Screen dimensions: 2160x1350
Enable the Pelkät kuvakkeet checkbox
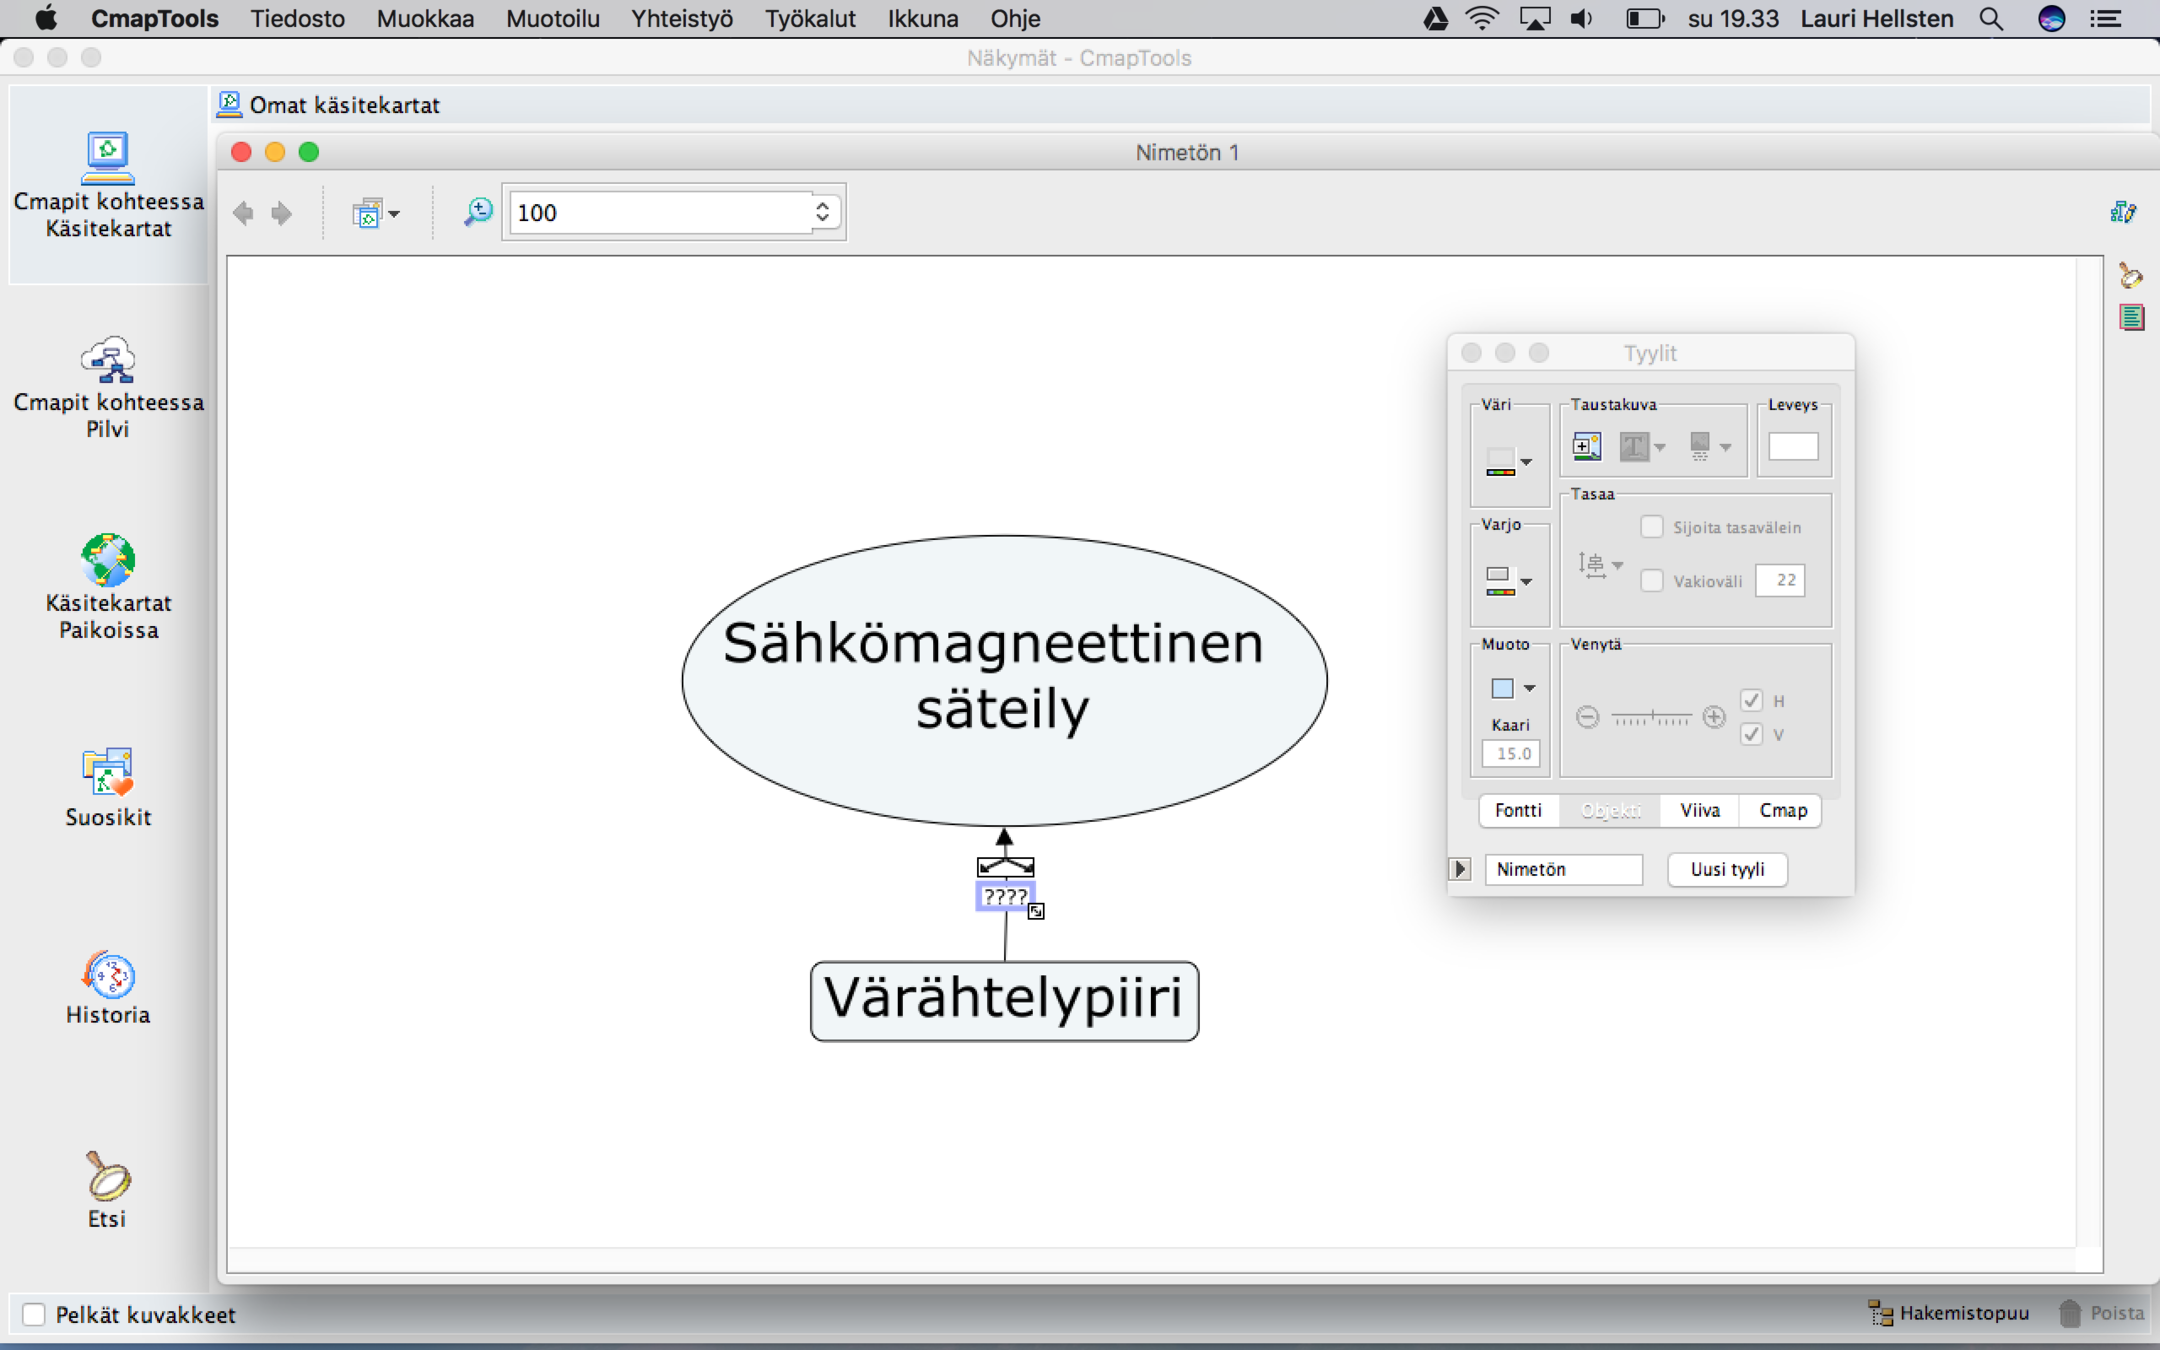(34, 1314)
